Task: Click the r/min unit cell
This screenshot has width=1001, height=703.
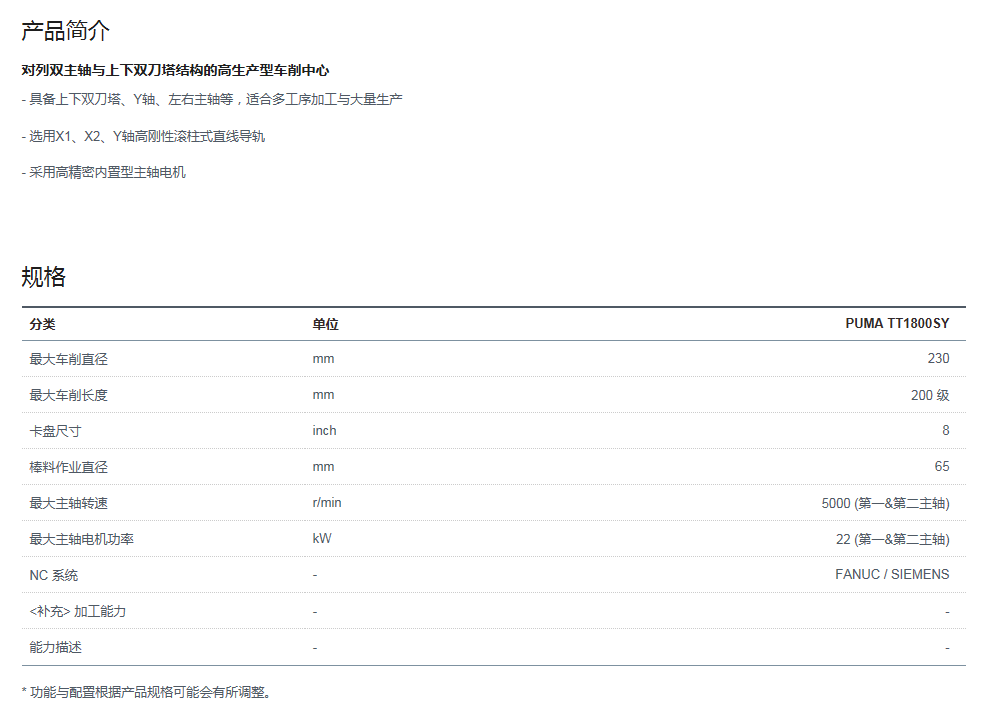Action: [327, 503]
